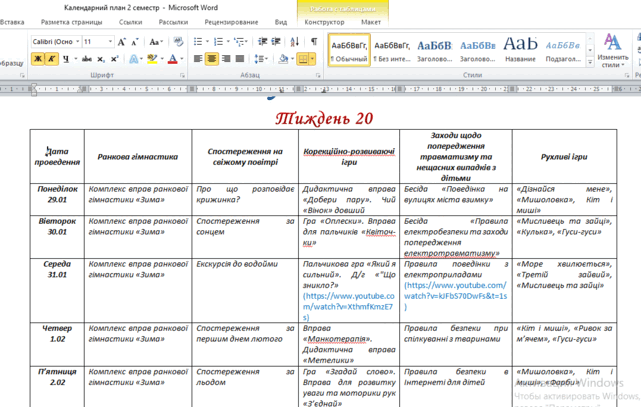Image resolution: width=641 pixels, height=407 pixels.
Task: Click the Clear Formatting eraser icon
Action: point(178,42)
